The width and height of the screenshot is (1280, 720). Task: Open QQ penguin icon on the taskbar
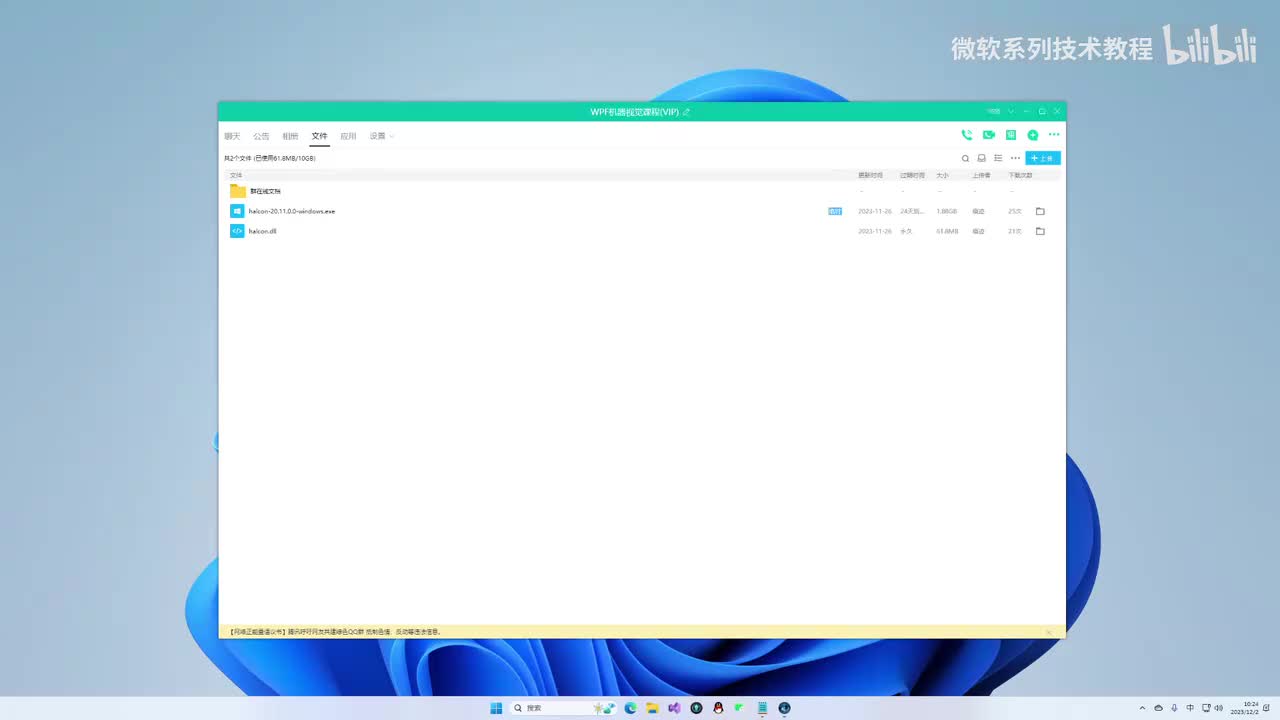tap(718, 708)
